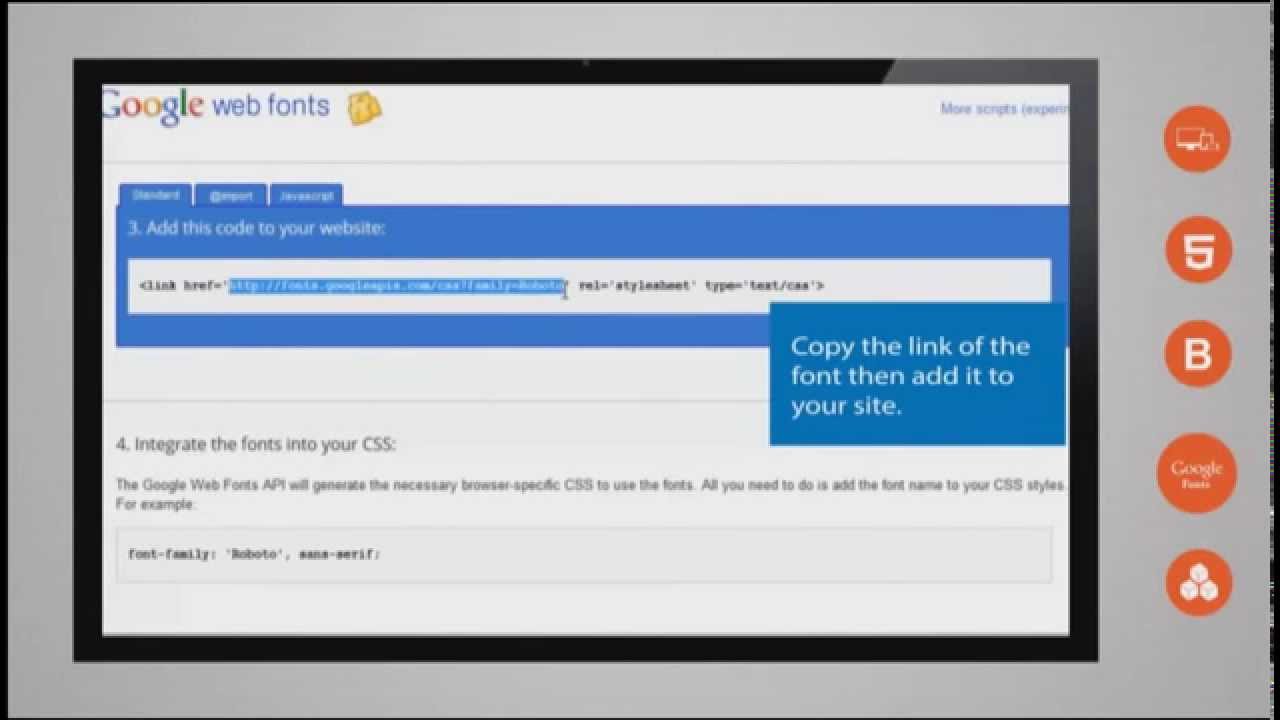The width and height of the screenshot is (1280, 720).
Task: Click the highlighted fonts.googleapis.com URL
Action: coord(398,286)
